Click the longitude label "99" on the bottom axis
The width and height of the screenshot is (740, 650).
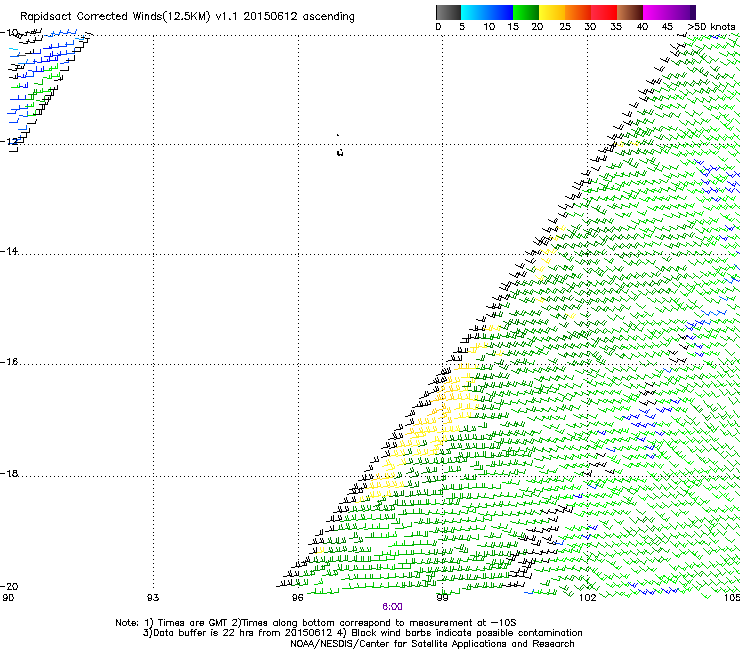(x=442, y=598)
